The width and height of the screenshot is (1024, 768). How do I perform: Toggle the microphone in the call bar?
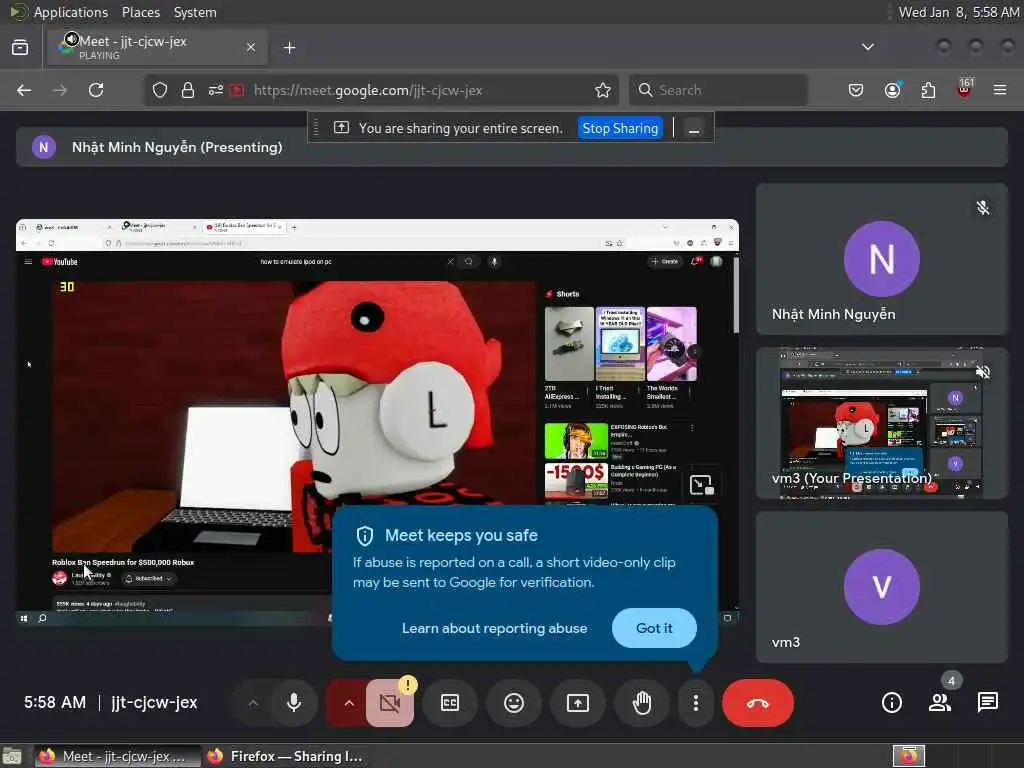click(294, 703)
